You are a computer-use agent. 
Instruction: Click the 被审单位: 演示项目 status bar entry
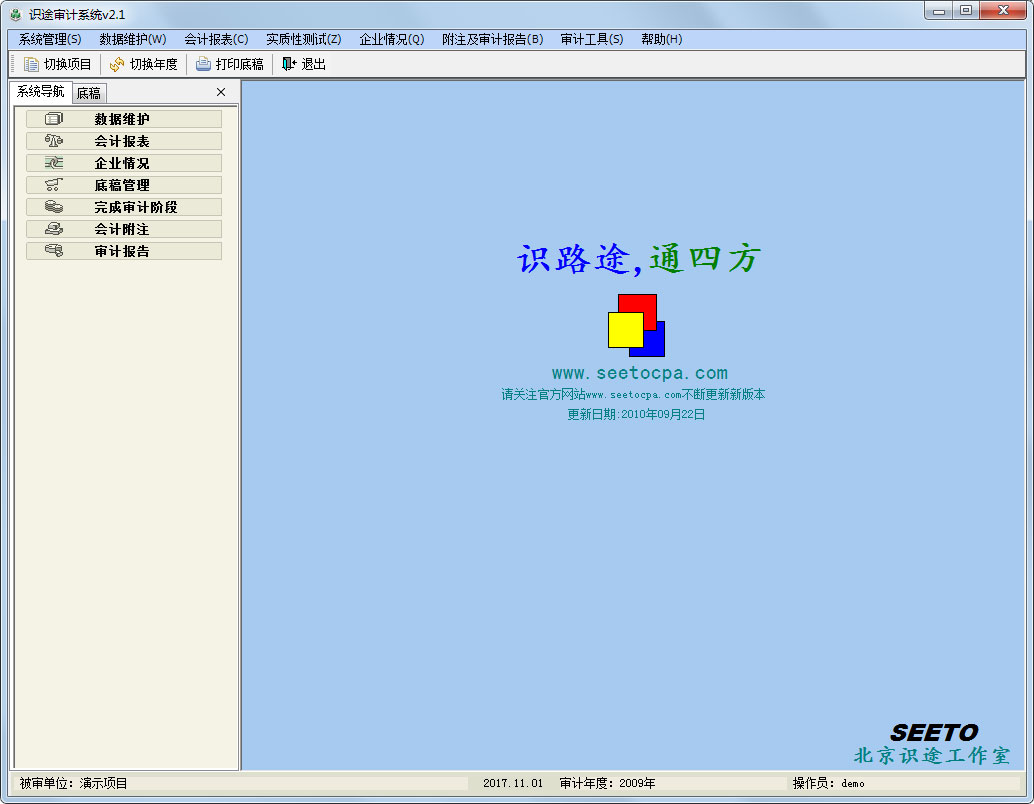tap(73, 783)
